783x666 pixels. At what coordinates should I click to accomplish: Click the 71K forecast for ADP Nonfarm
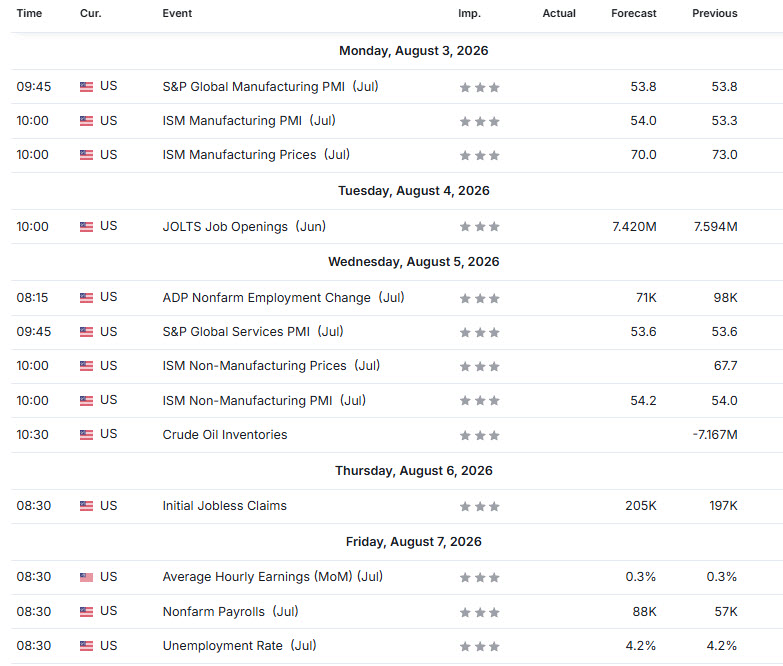tap(646, 298)
